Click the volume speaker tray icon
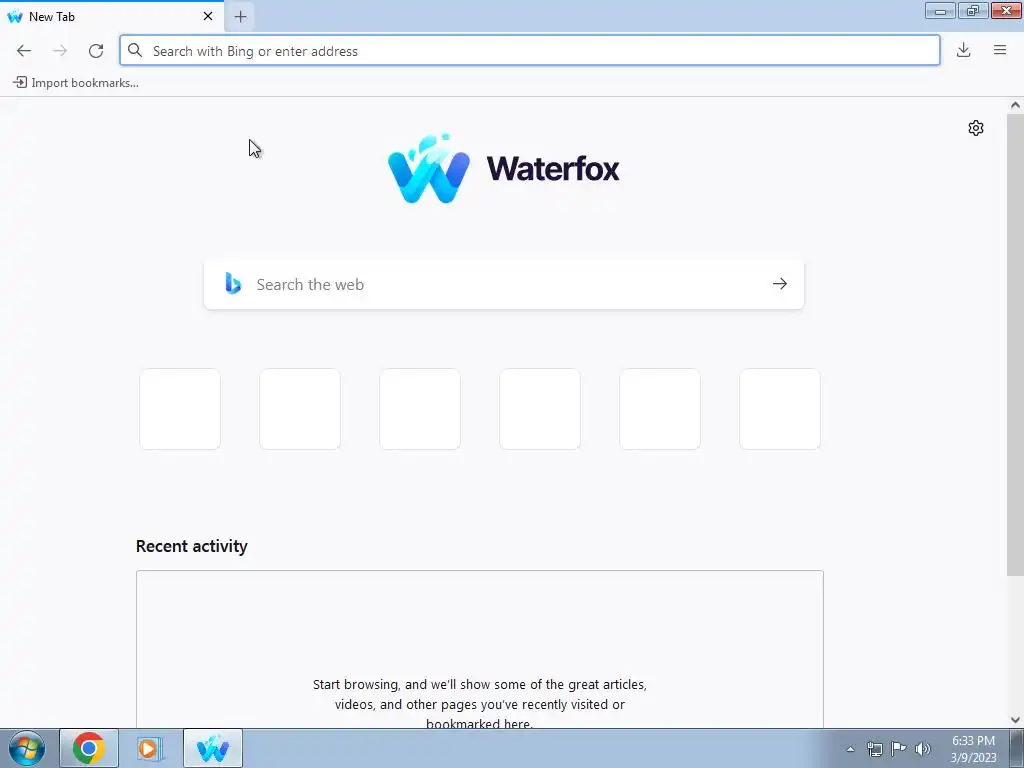Image resolution: width=1024 pixels, height=768 pixels. point(923,749)
